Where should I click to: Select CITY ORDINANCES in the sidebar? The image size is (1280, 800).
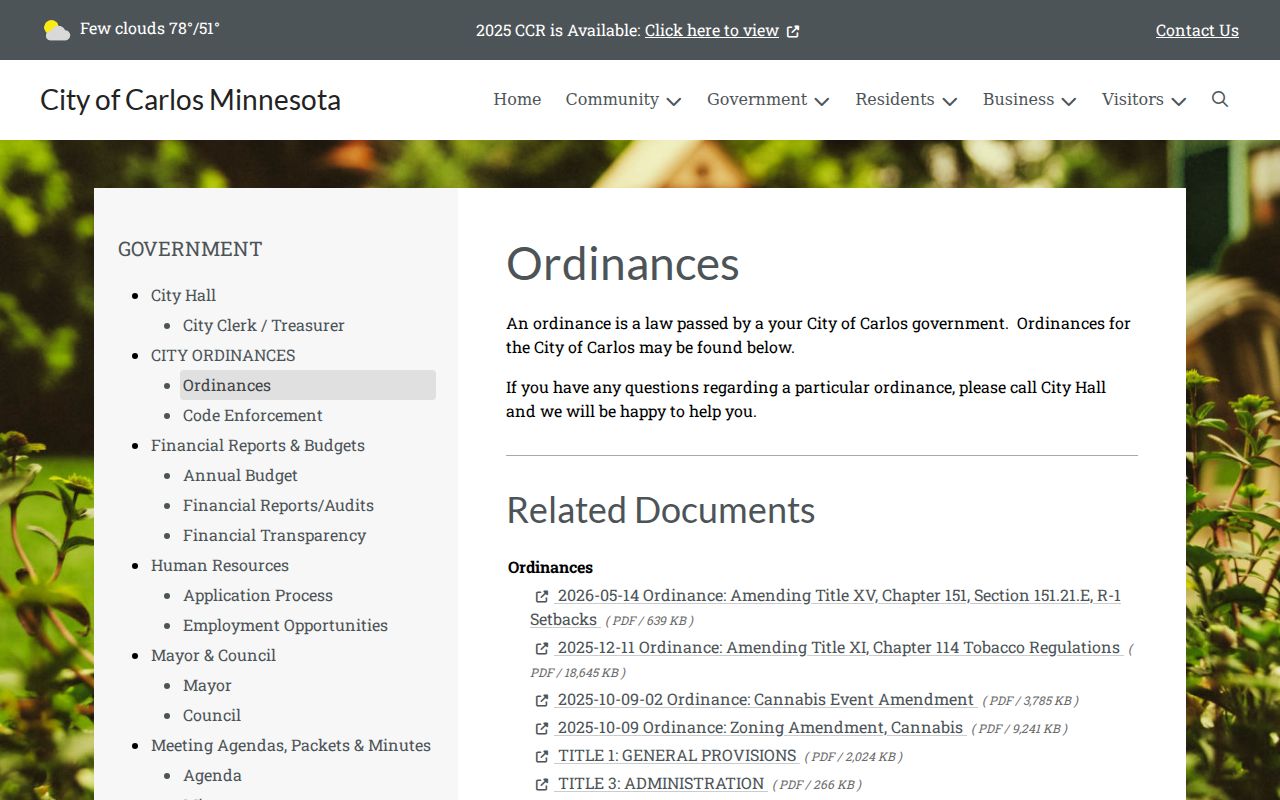click(223, 355)
